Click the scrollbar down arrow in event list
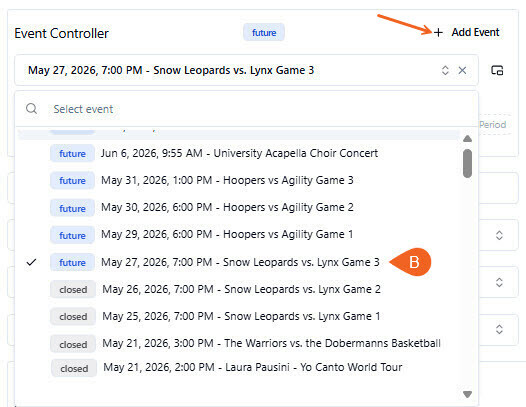This screenshot has width=526, height=407. pos(467,394)
